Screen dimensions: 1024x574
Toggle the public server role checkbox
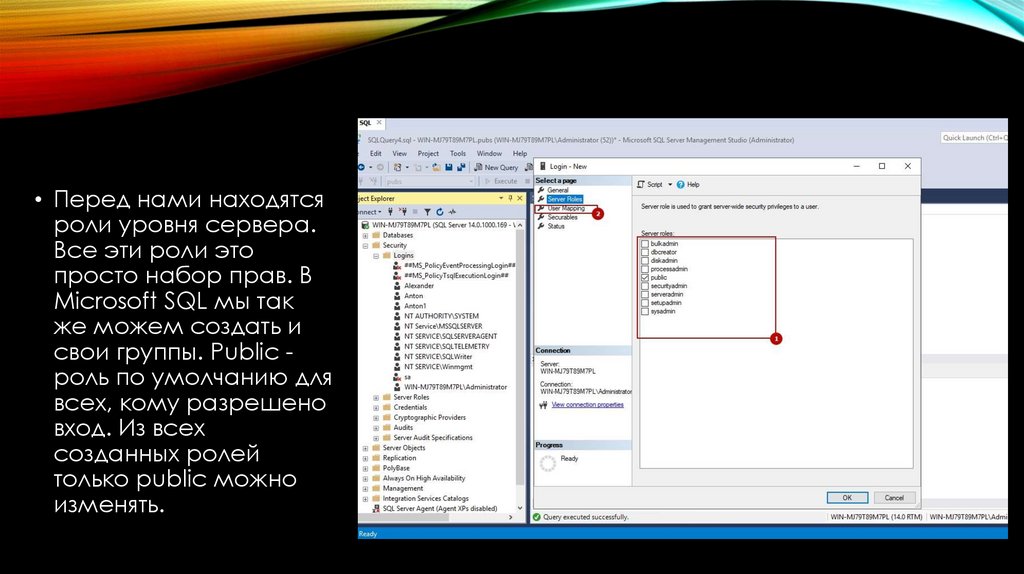click(645, 278)
